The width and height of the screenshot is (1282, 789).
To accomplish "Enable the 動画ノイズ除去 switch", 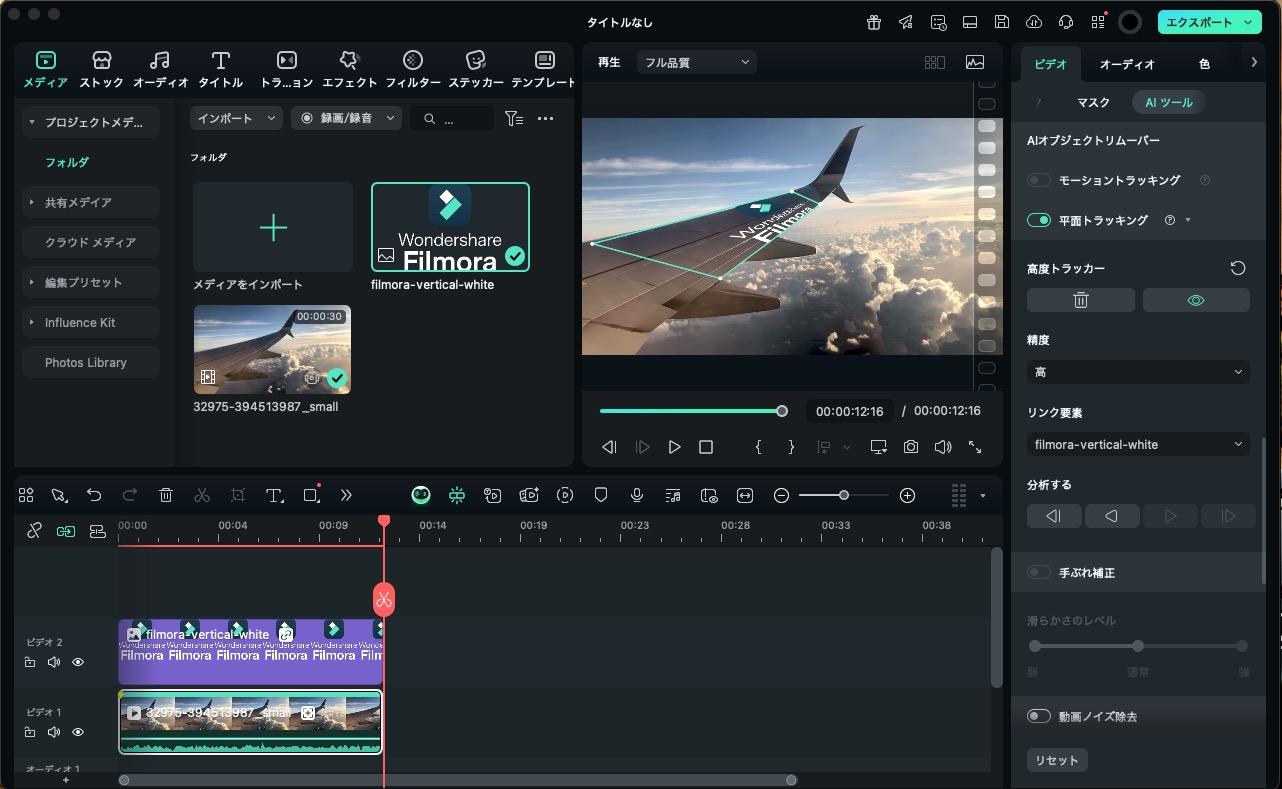I will (x=1039, y=716).
